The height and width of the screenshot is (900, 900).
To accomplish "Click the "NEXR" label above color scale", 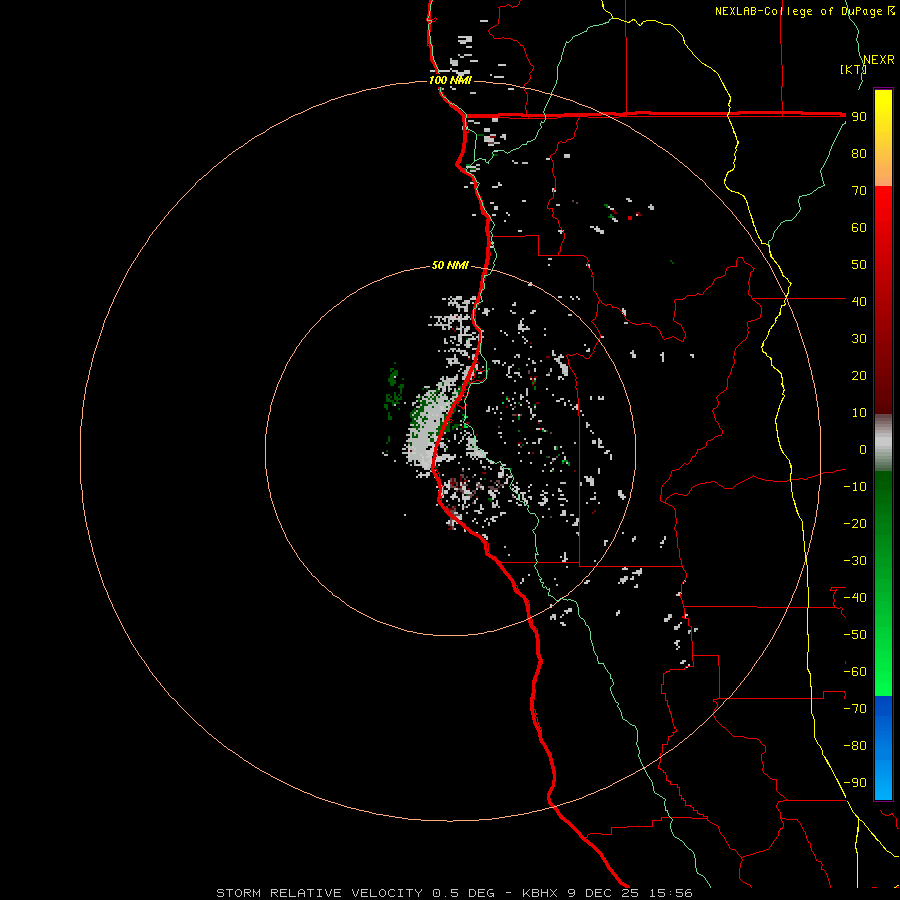I will click(879, 60).
